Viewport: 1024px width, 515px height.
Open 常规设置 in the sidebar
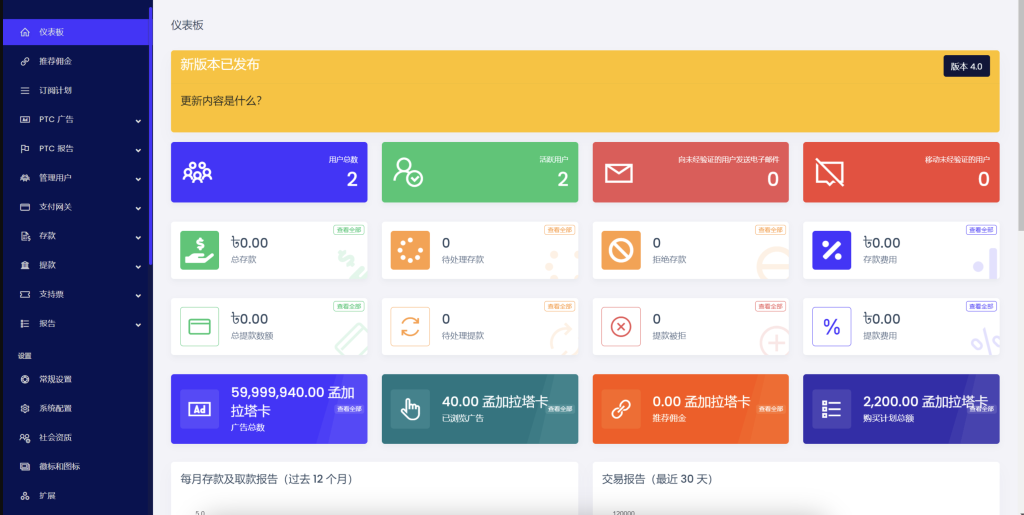tap(55, 379)
